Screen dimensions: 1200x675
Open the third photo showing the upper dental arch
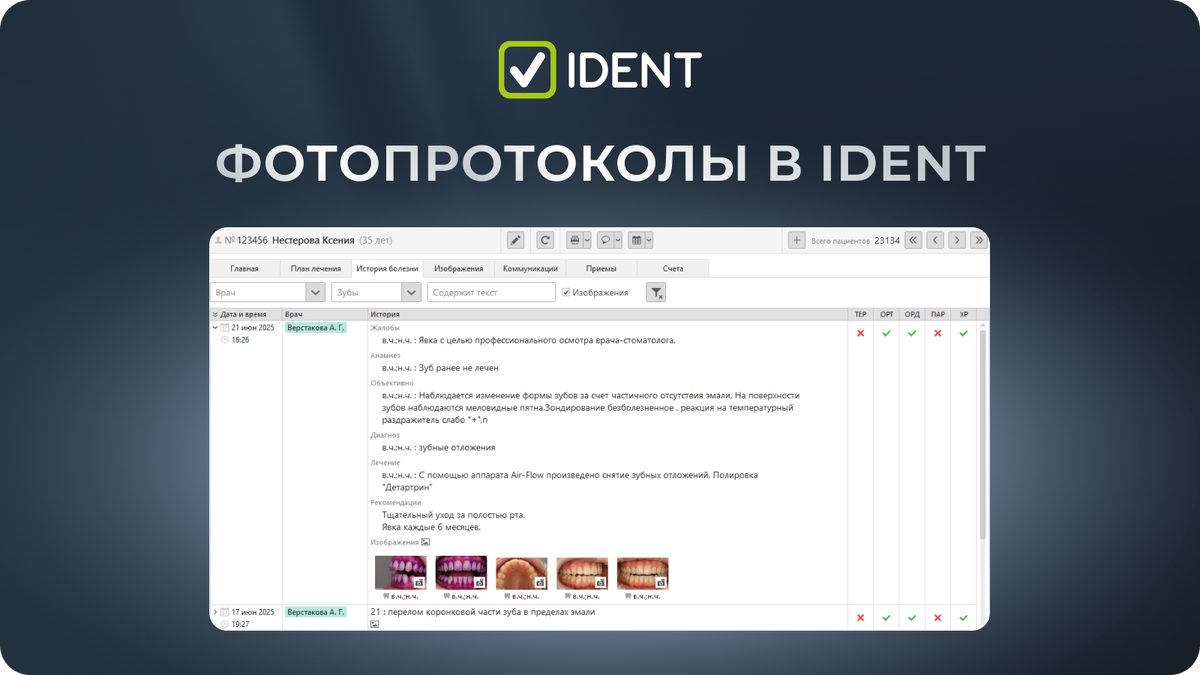coord(522,573)
